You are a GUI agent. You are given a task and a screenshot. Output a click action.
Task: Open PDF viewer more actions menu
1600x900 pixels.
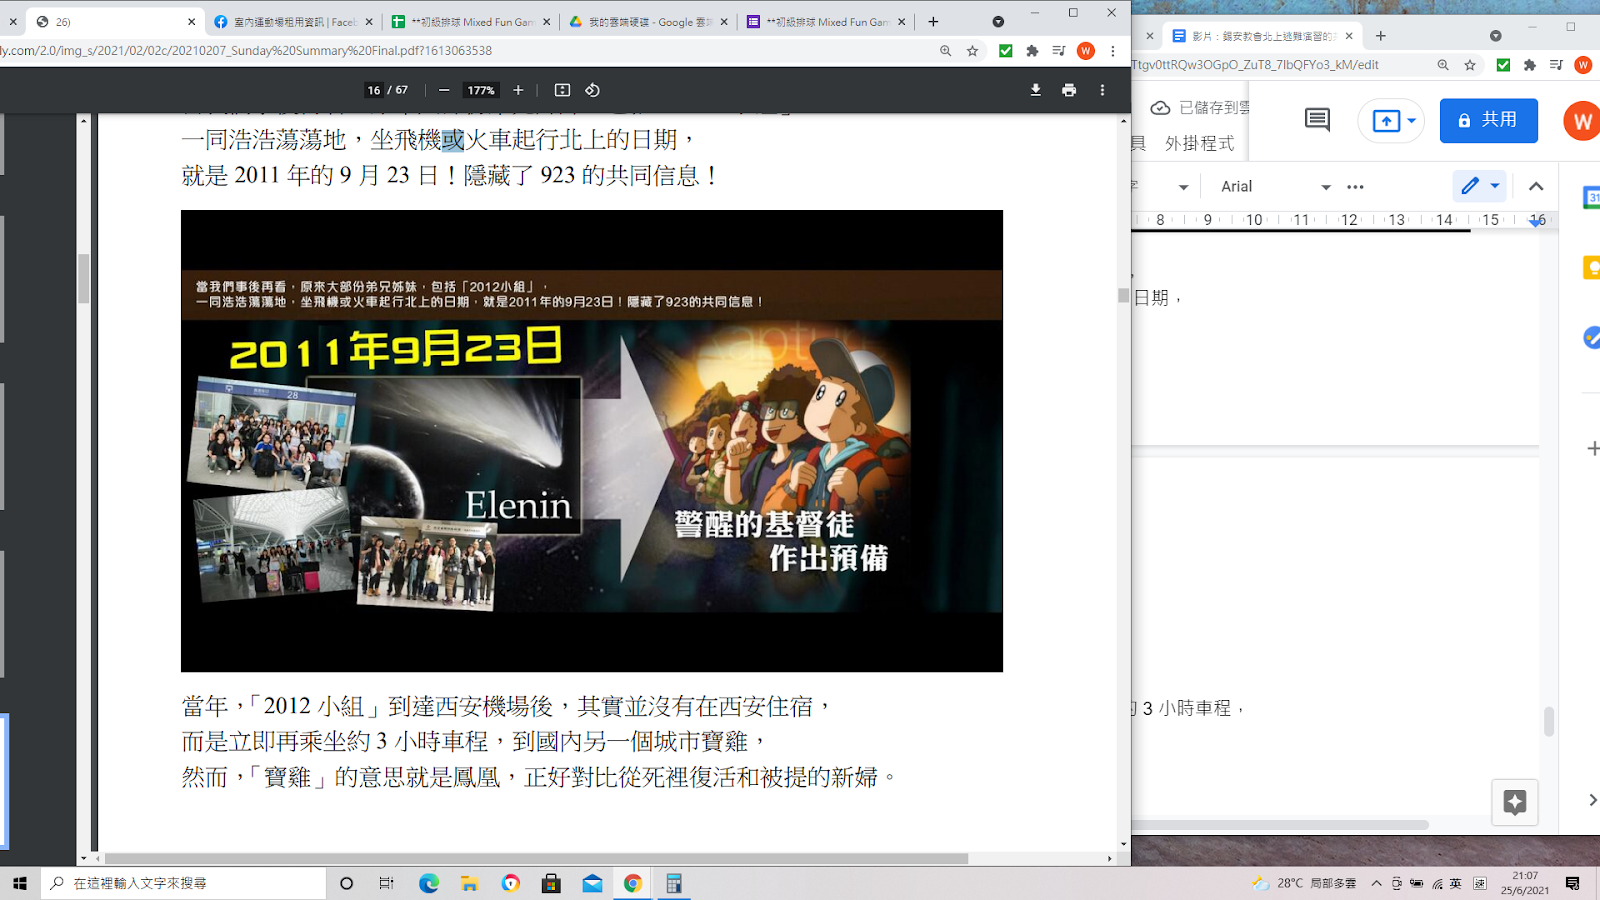[1102, 90]
